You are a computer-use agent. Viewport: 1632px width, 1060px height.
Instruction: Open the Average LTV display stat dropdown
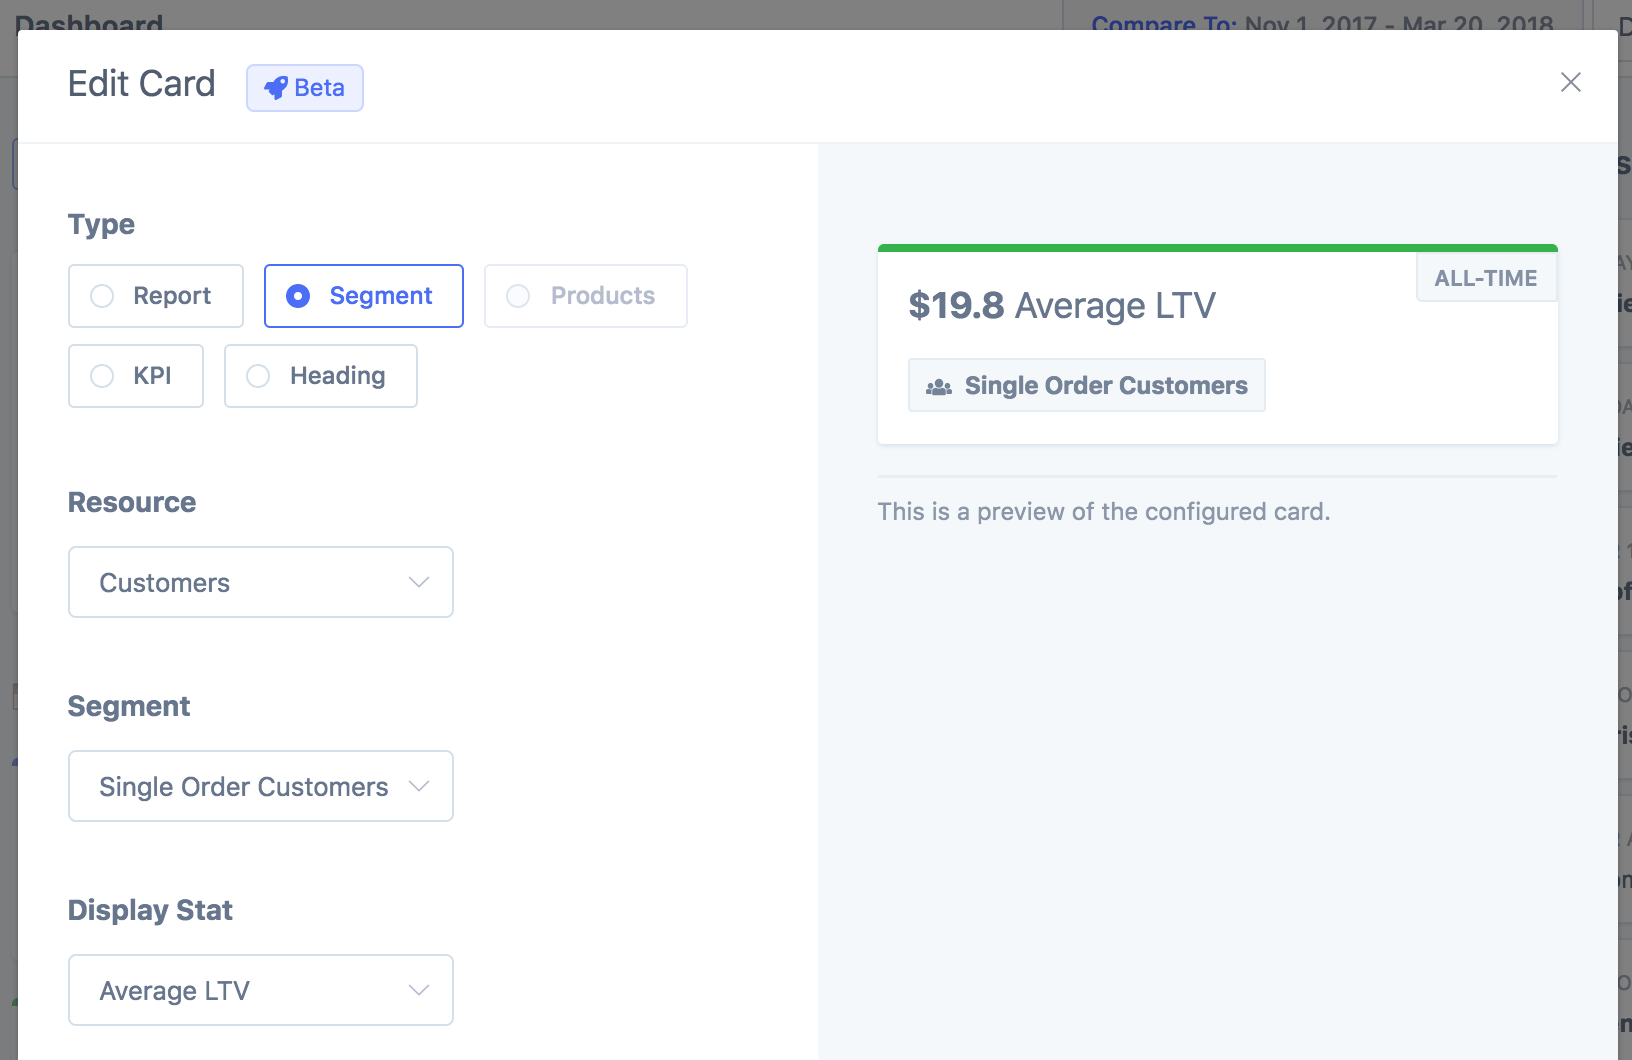pos(260,990)
